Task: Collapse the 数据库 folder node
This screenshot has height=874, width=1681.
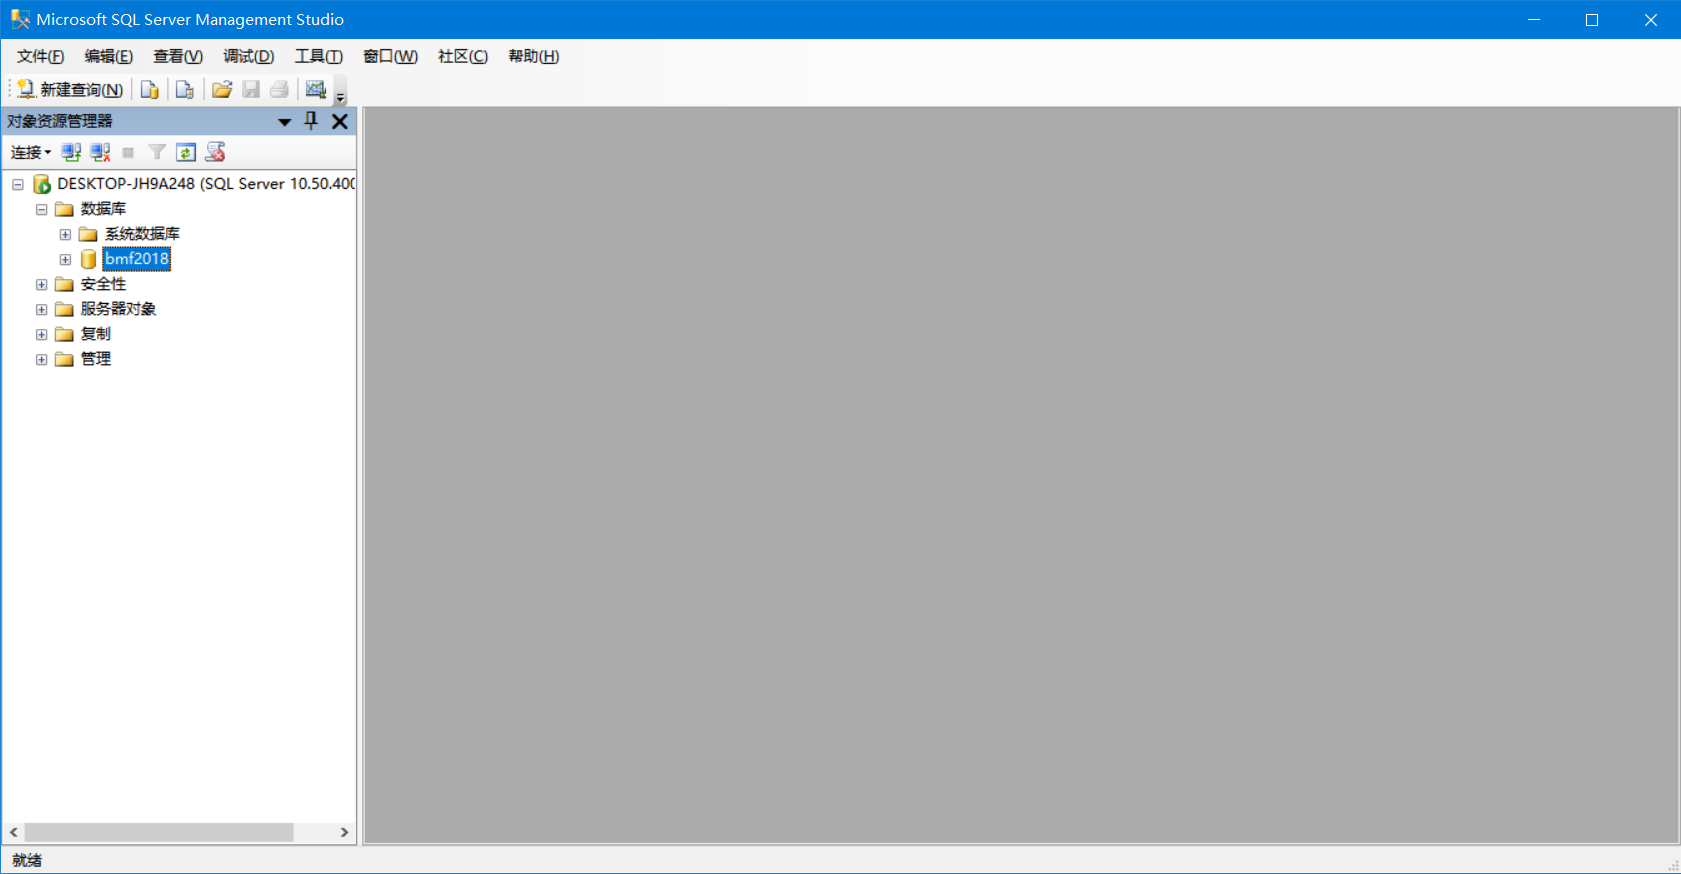Action: coord(41,210)
